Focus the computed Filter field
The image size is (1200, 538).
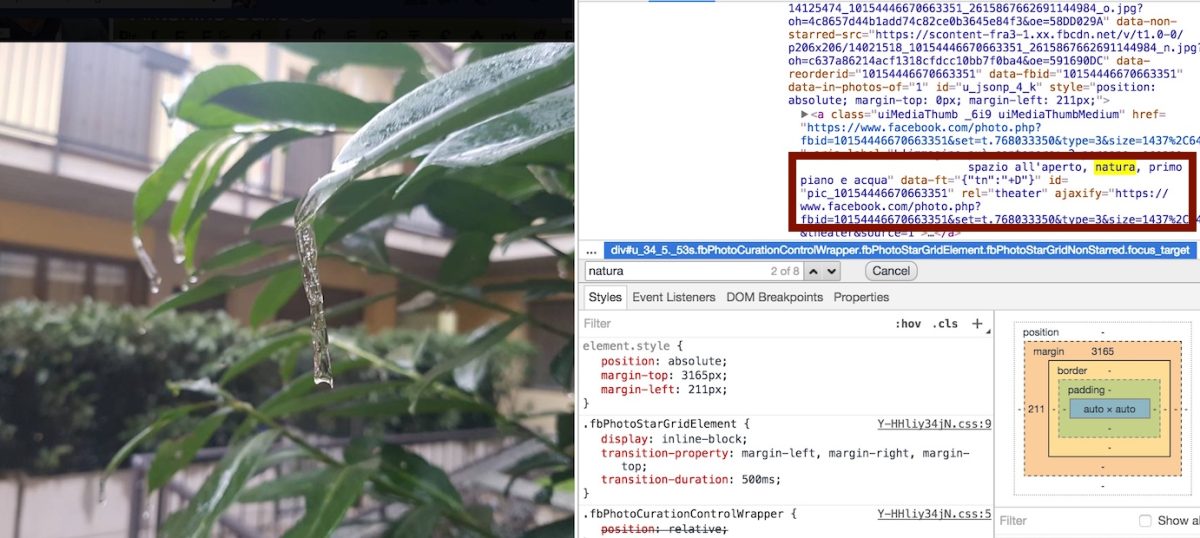click(1060, 521)
